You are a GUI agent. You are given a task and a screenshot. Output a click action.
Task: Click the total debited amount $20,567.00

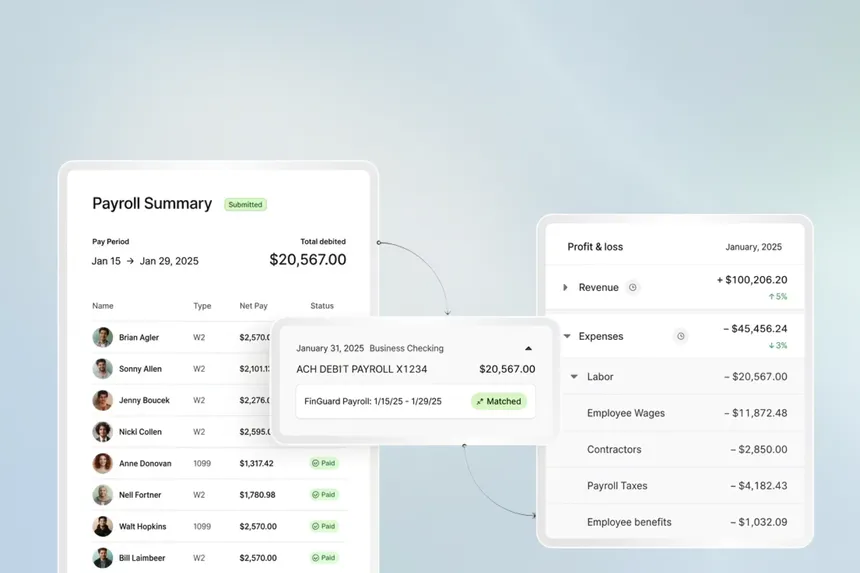click(x=308, y=259)
